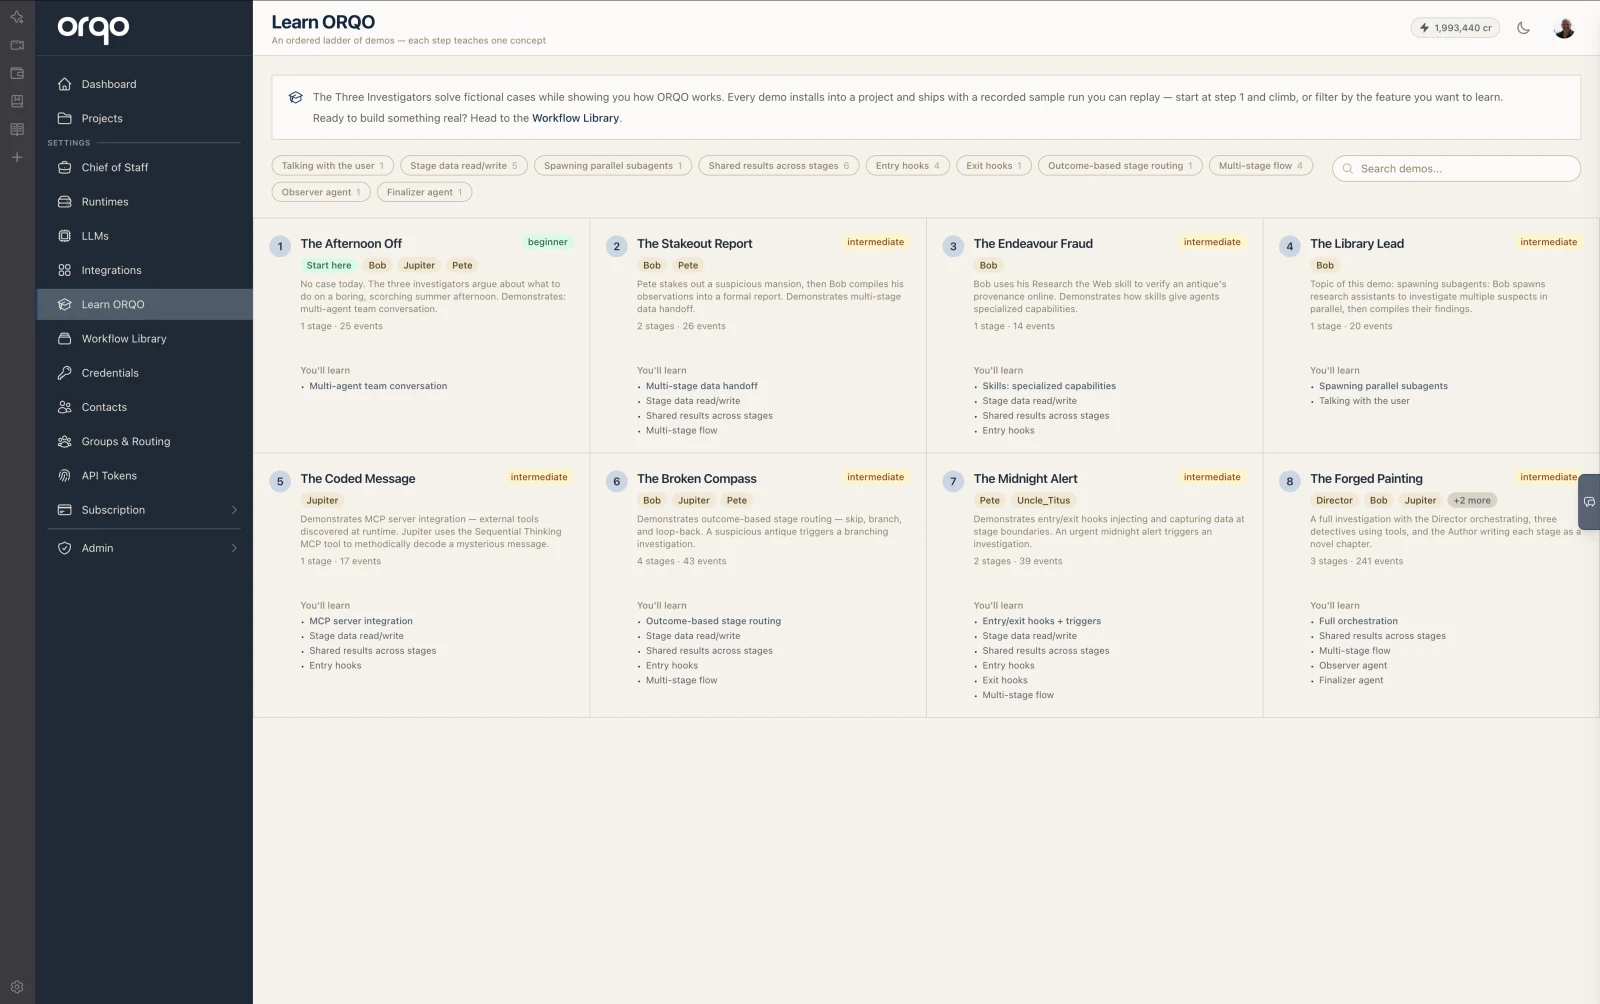Click the video camera icon in the left strip

(x=17, y=45)
